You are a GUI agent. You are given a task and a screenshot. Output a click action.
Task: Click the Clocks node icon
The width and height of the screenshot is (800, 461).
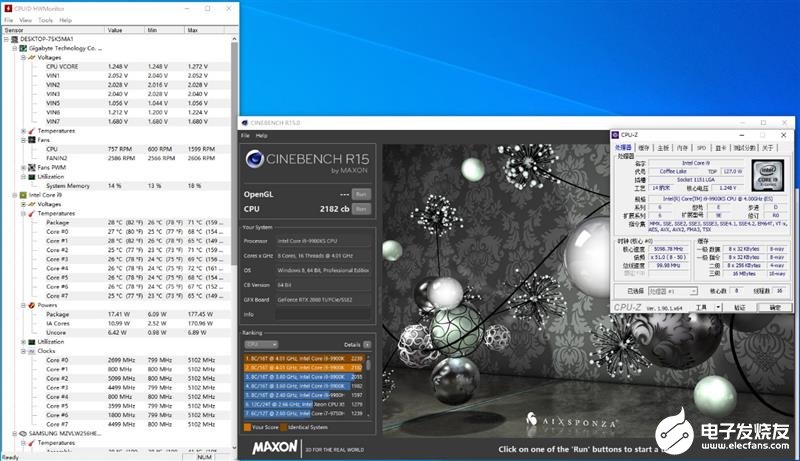click(32, 351)
